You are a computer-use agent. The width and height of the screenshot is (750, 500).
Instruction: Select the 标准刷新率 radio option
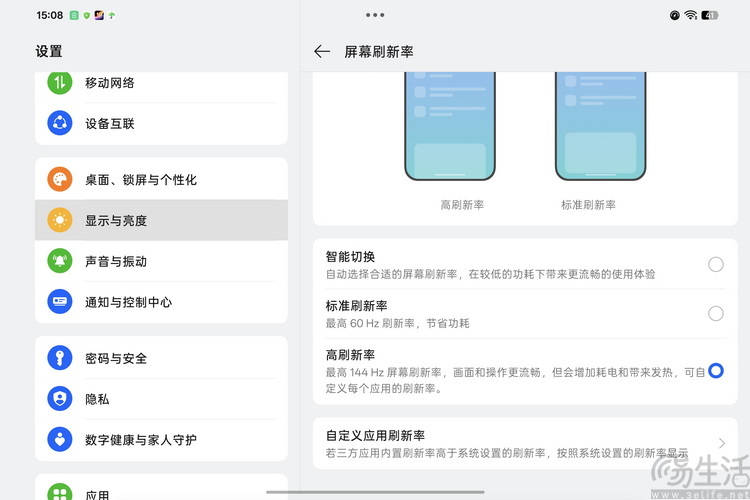coord(716,314)
